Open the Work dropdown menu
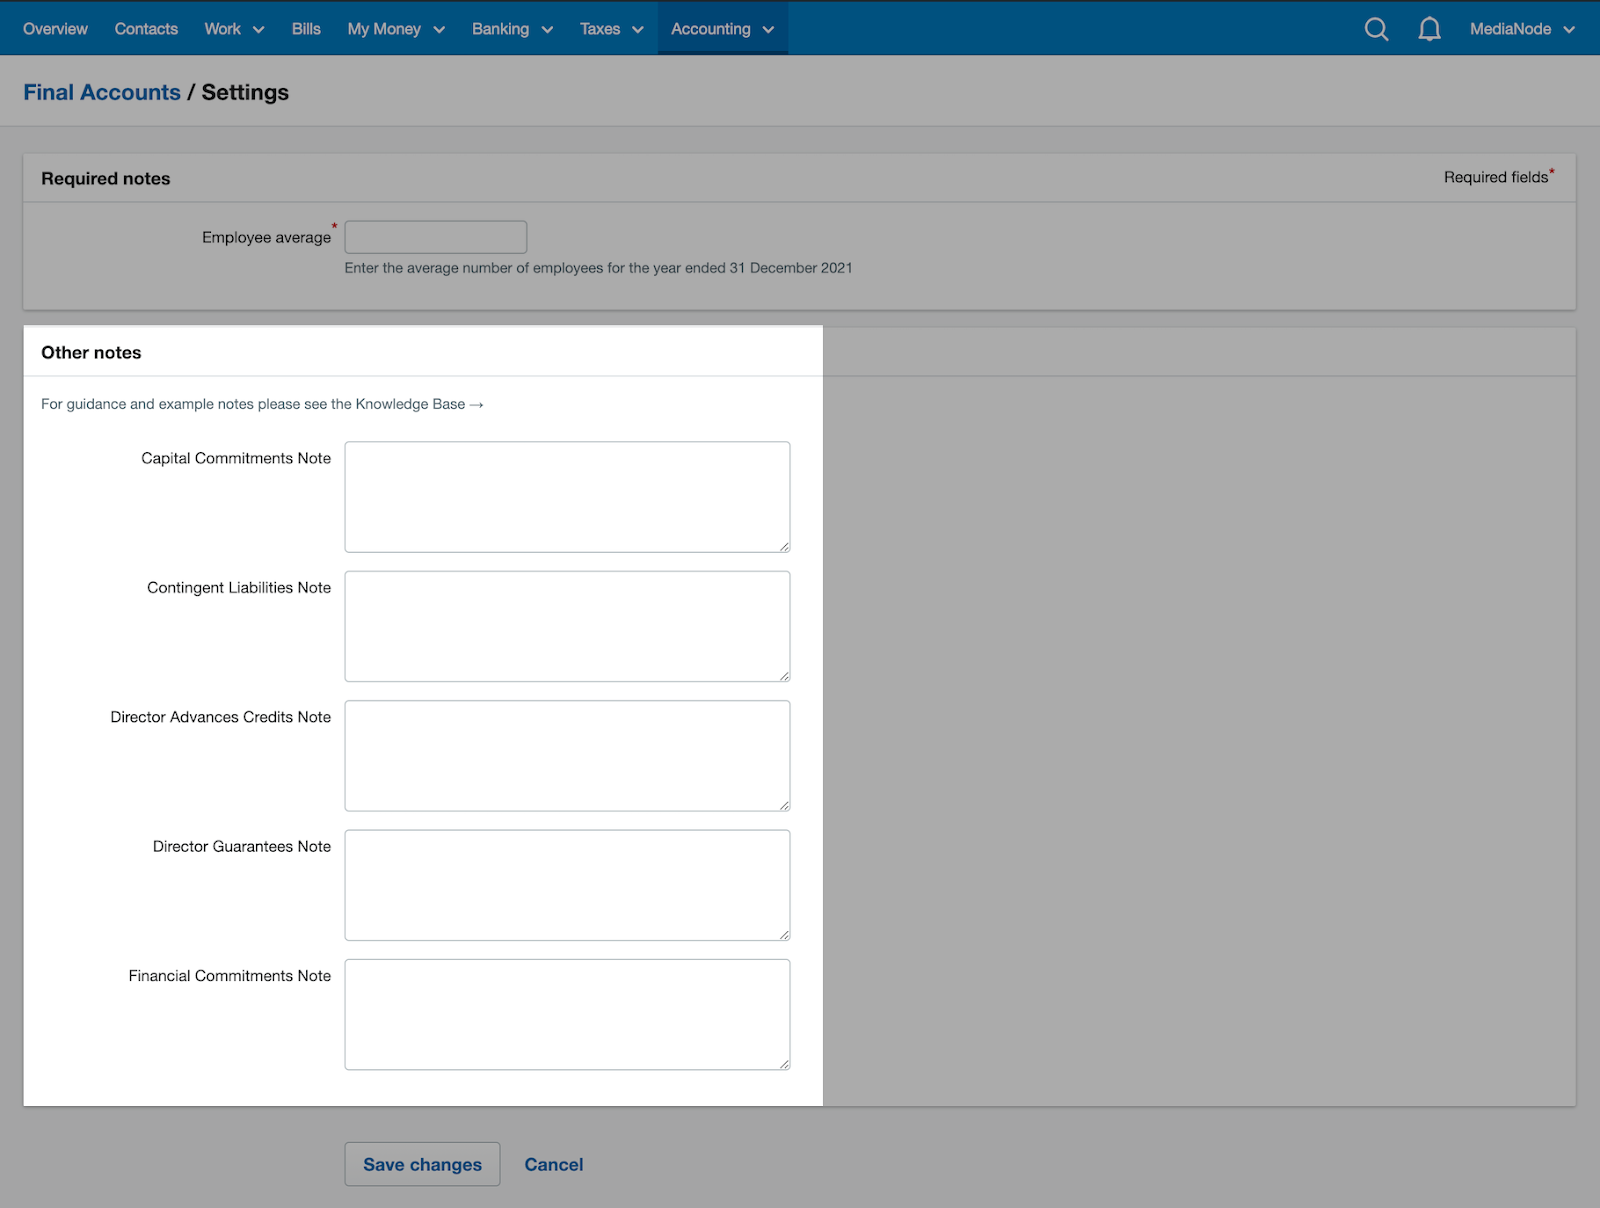The width and height of the screenshot is (1600, 1208). (x=233, y=29)
